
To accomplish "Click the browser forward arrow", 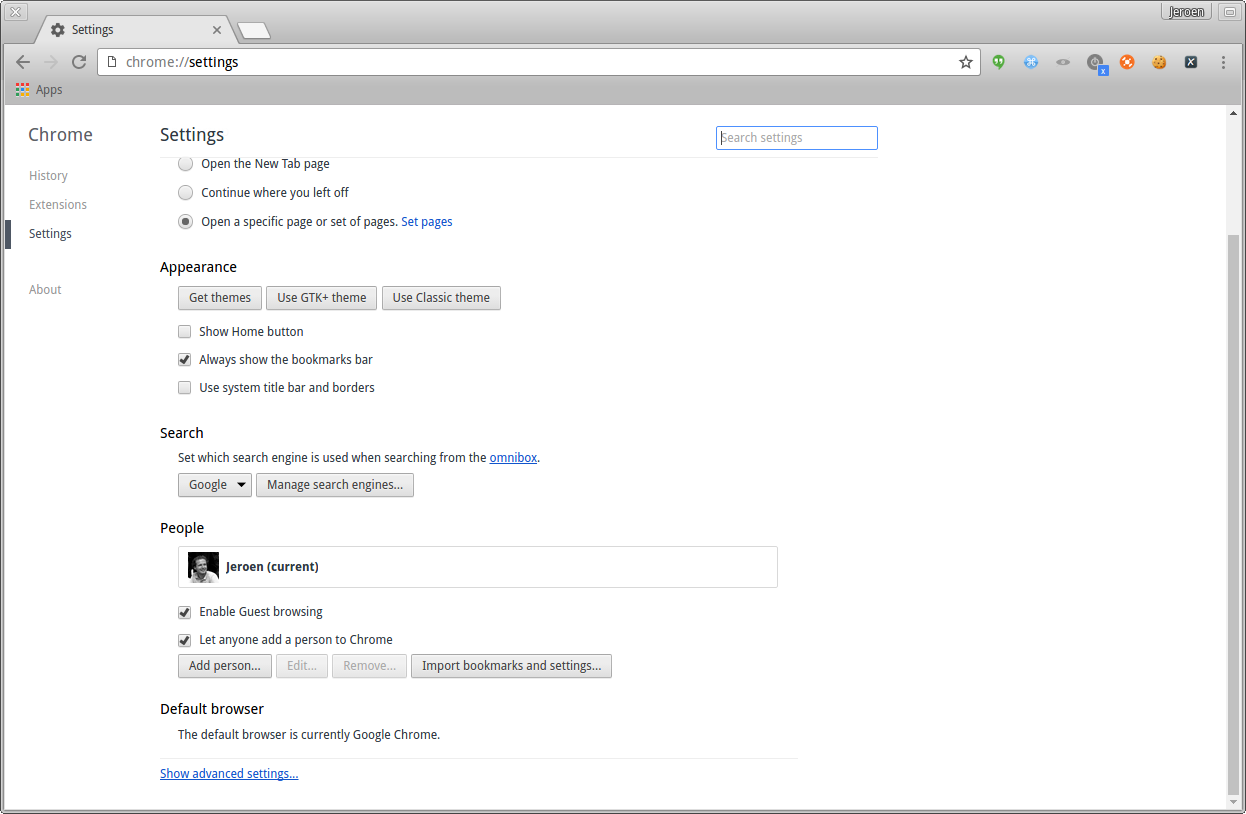I will click(51, 62).
